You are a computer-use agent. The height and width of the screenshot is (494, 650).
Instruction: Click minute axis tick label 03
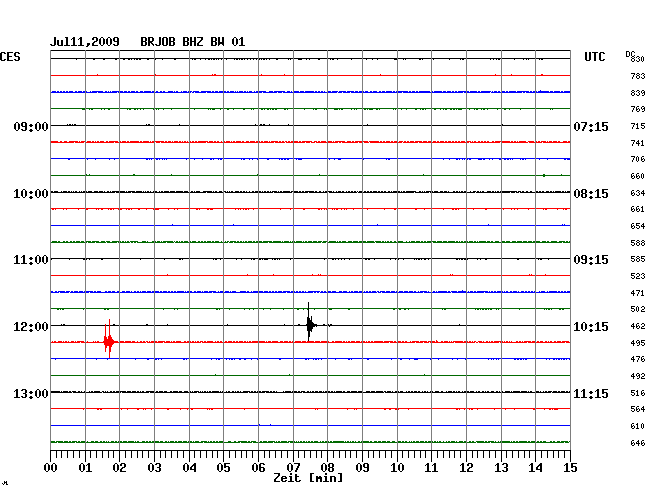[x=154, y=468]
